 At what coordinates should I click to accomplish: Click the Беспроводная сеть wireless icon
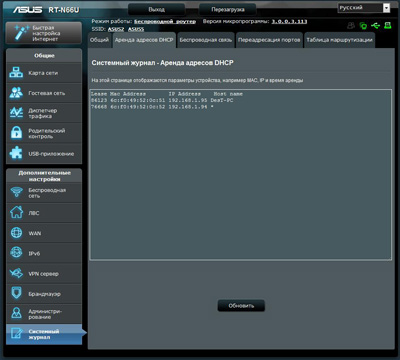16,193
